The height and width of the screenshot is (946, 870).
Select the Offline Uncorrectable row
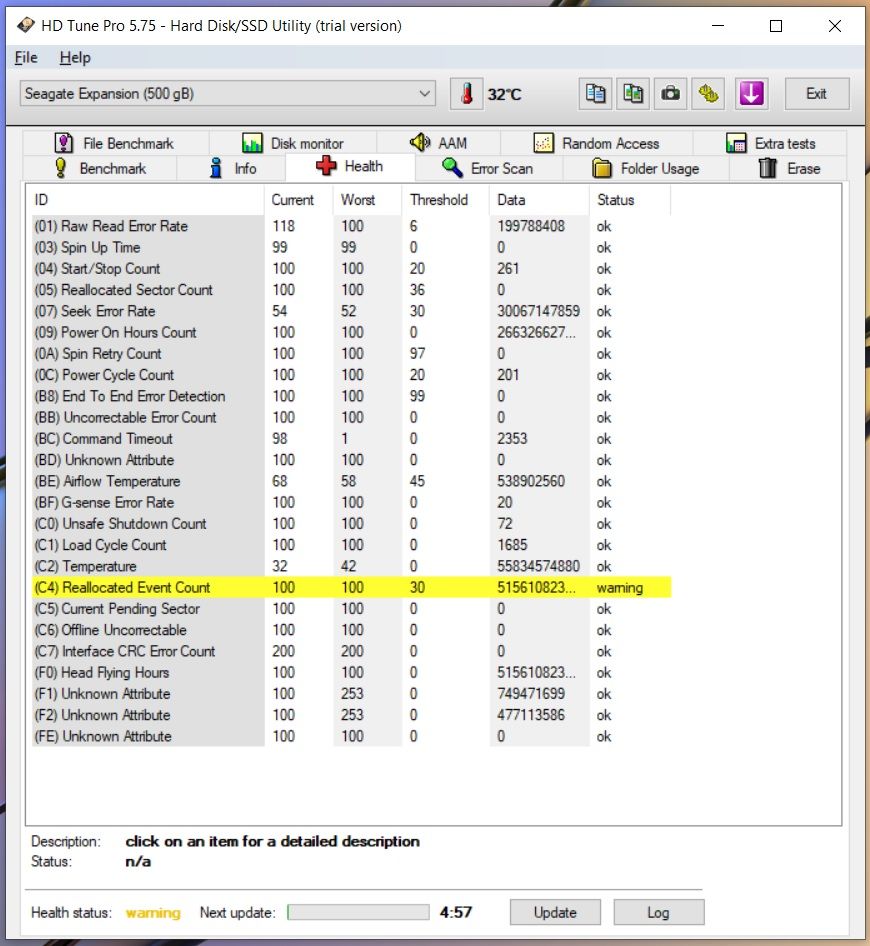tap(351, 630)
